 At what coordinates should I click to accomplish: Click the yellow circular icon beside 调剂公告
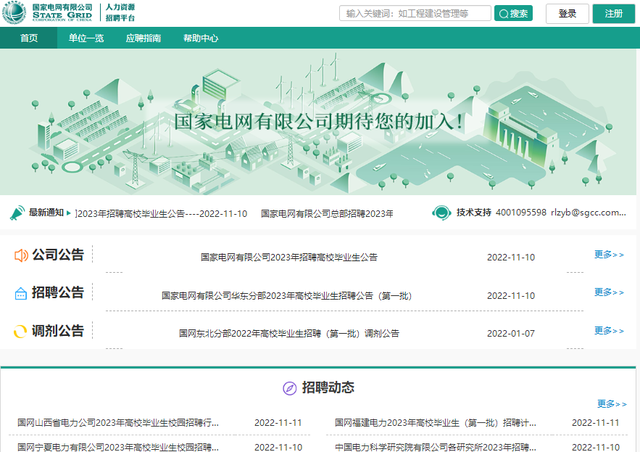[20, 332]
